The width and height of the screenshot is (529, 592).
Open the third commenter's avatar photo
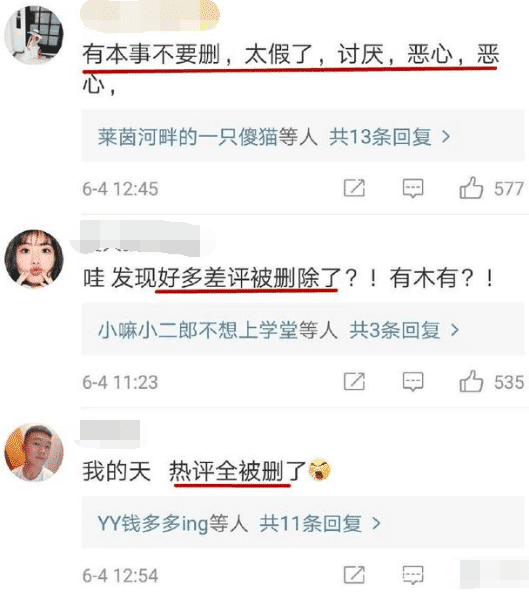[x=34, y=452]
